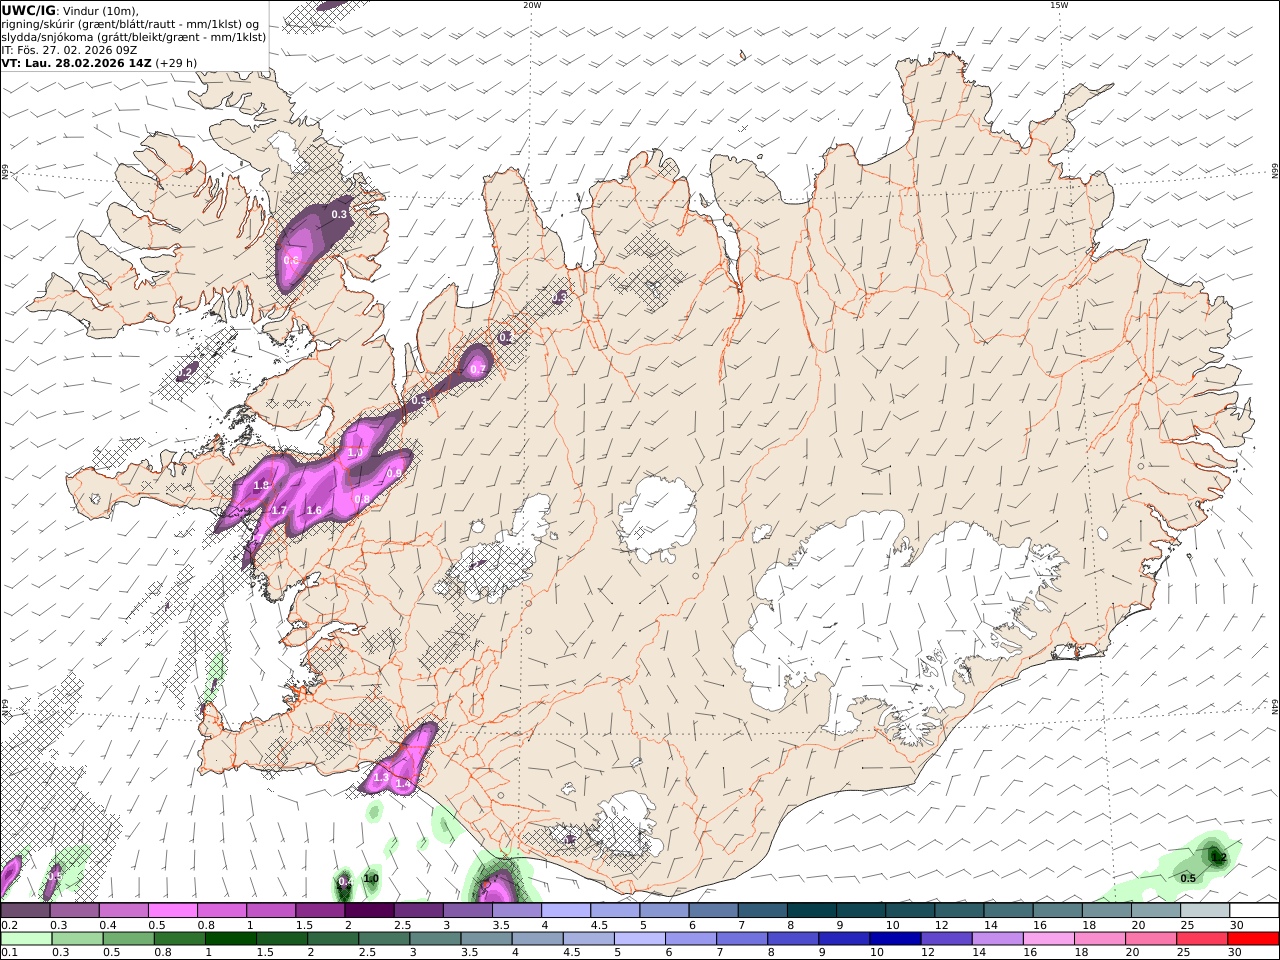1280x960 pixels.
Task: Pick the dark mauve 0.2 snow legend swatch
Action: point(25,911)
